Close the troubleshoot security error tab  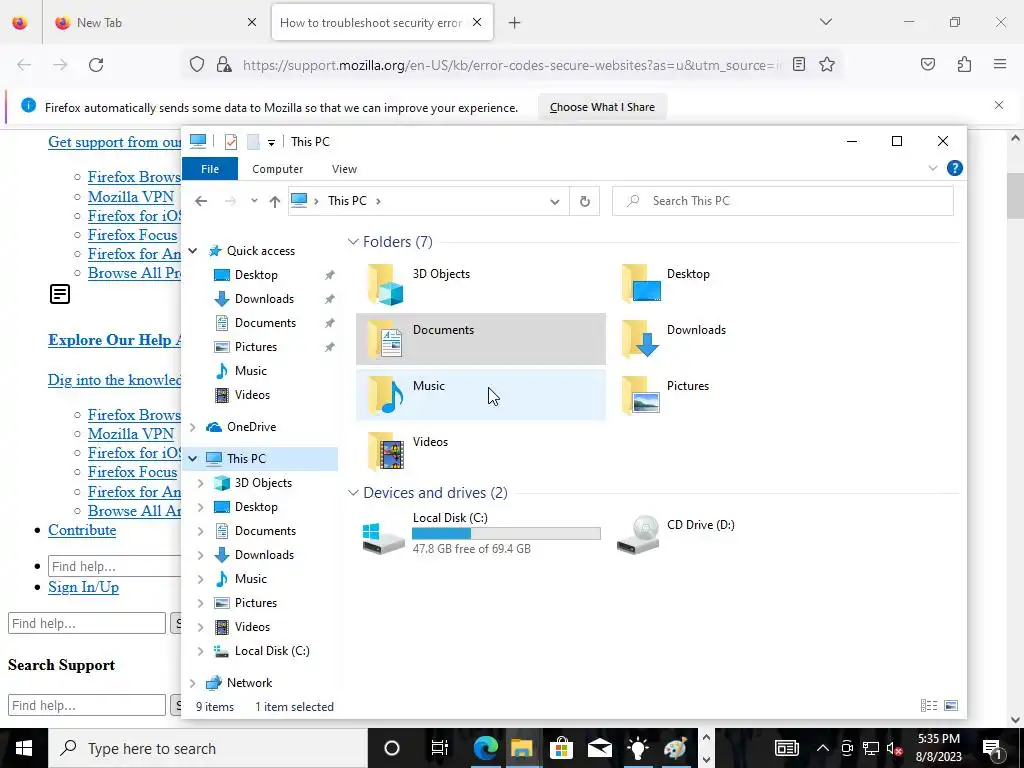477,22
